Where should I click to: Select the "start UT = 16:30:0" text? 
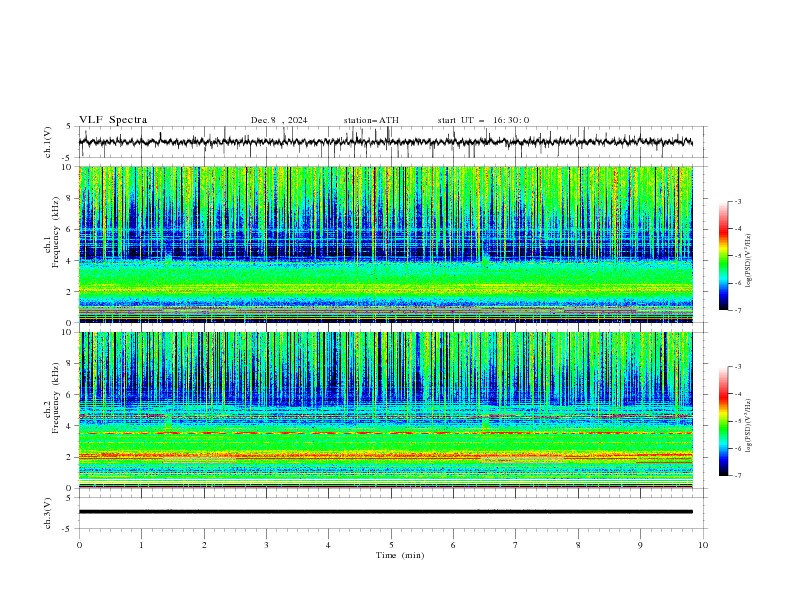(483, 120)
